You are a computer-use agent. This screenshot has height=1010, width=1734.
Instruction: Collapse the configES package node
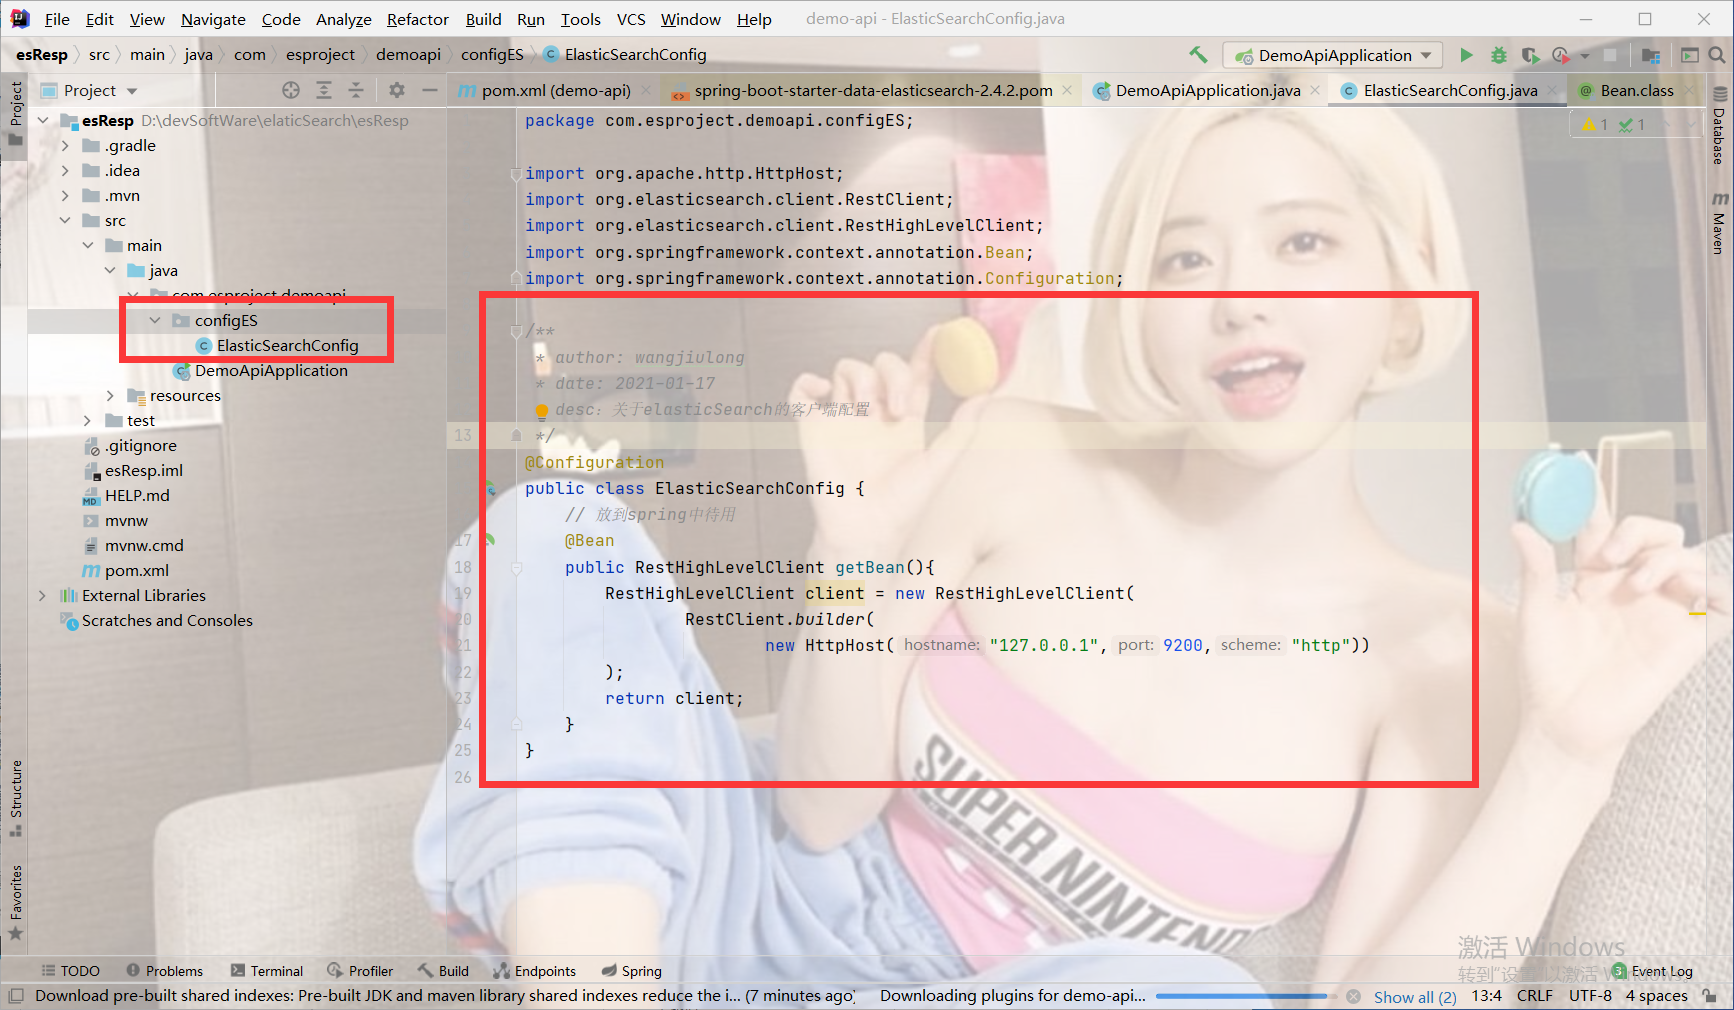[154, 320]
